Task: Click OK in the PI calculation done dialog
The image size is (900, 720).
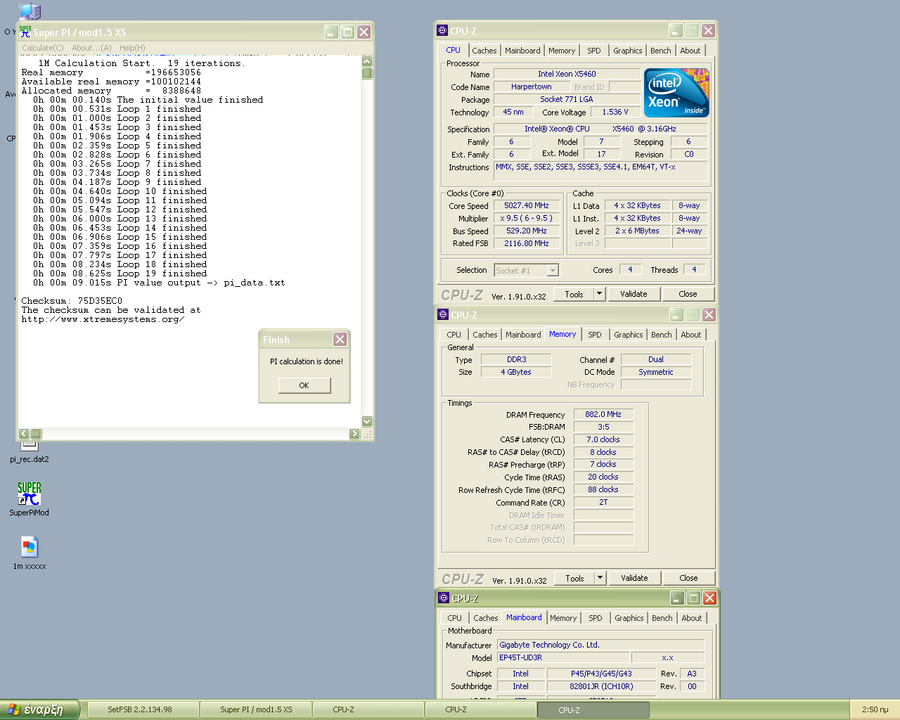Action: pyautogui.click(x=304, y=385)
